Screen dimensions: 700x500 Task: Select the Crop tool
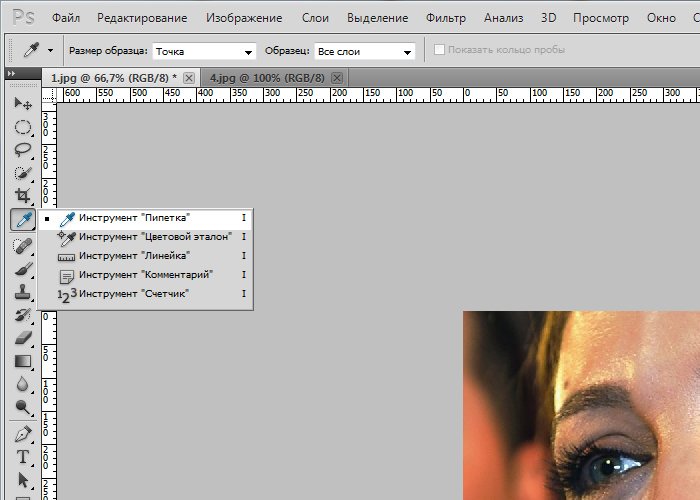point(22,196)
